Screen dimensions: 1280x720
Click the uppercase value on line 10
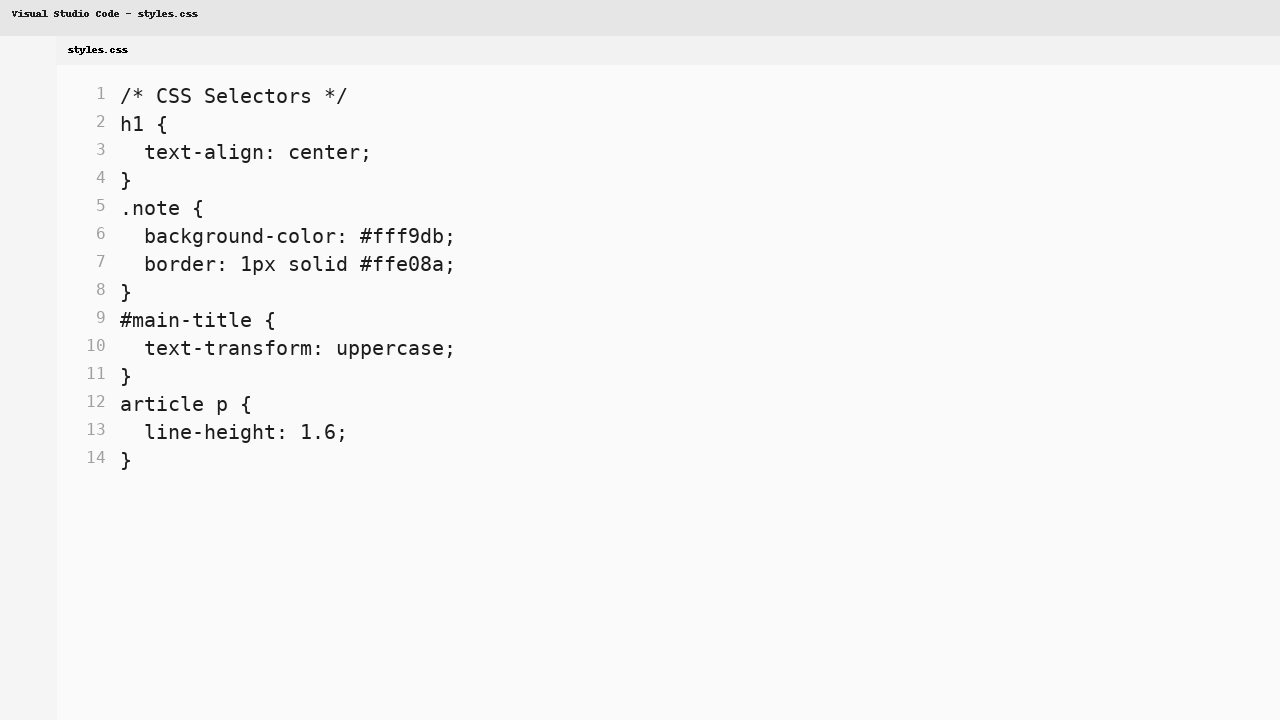click(390, 348)
